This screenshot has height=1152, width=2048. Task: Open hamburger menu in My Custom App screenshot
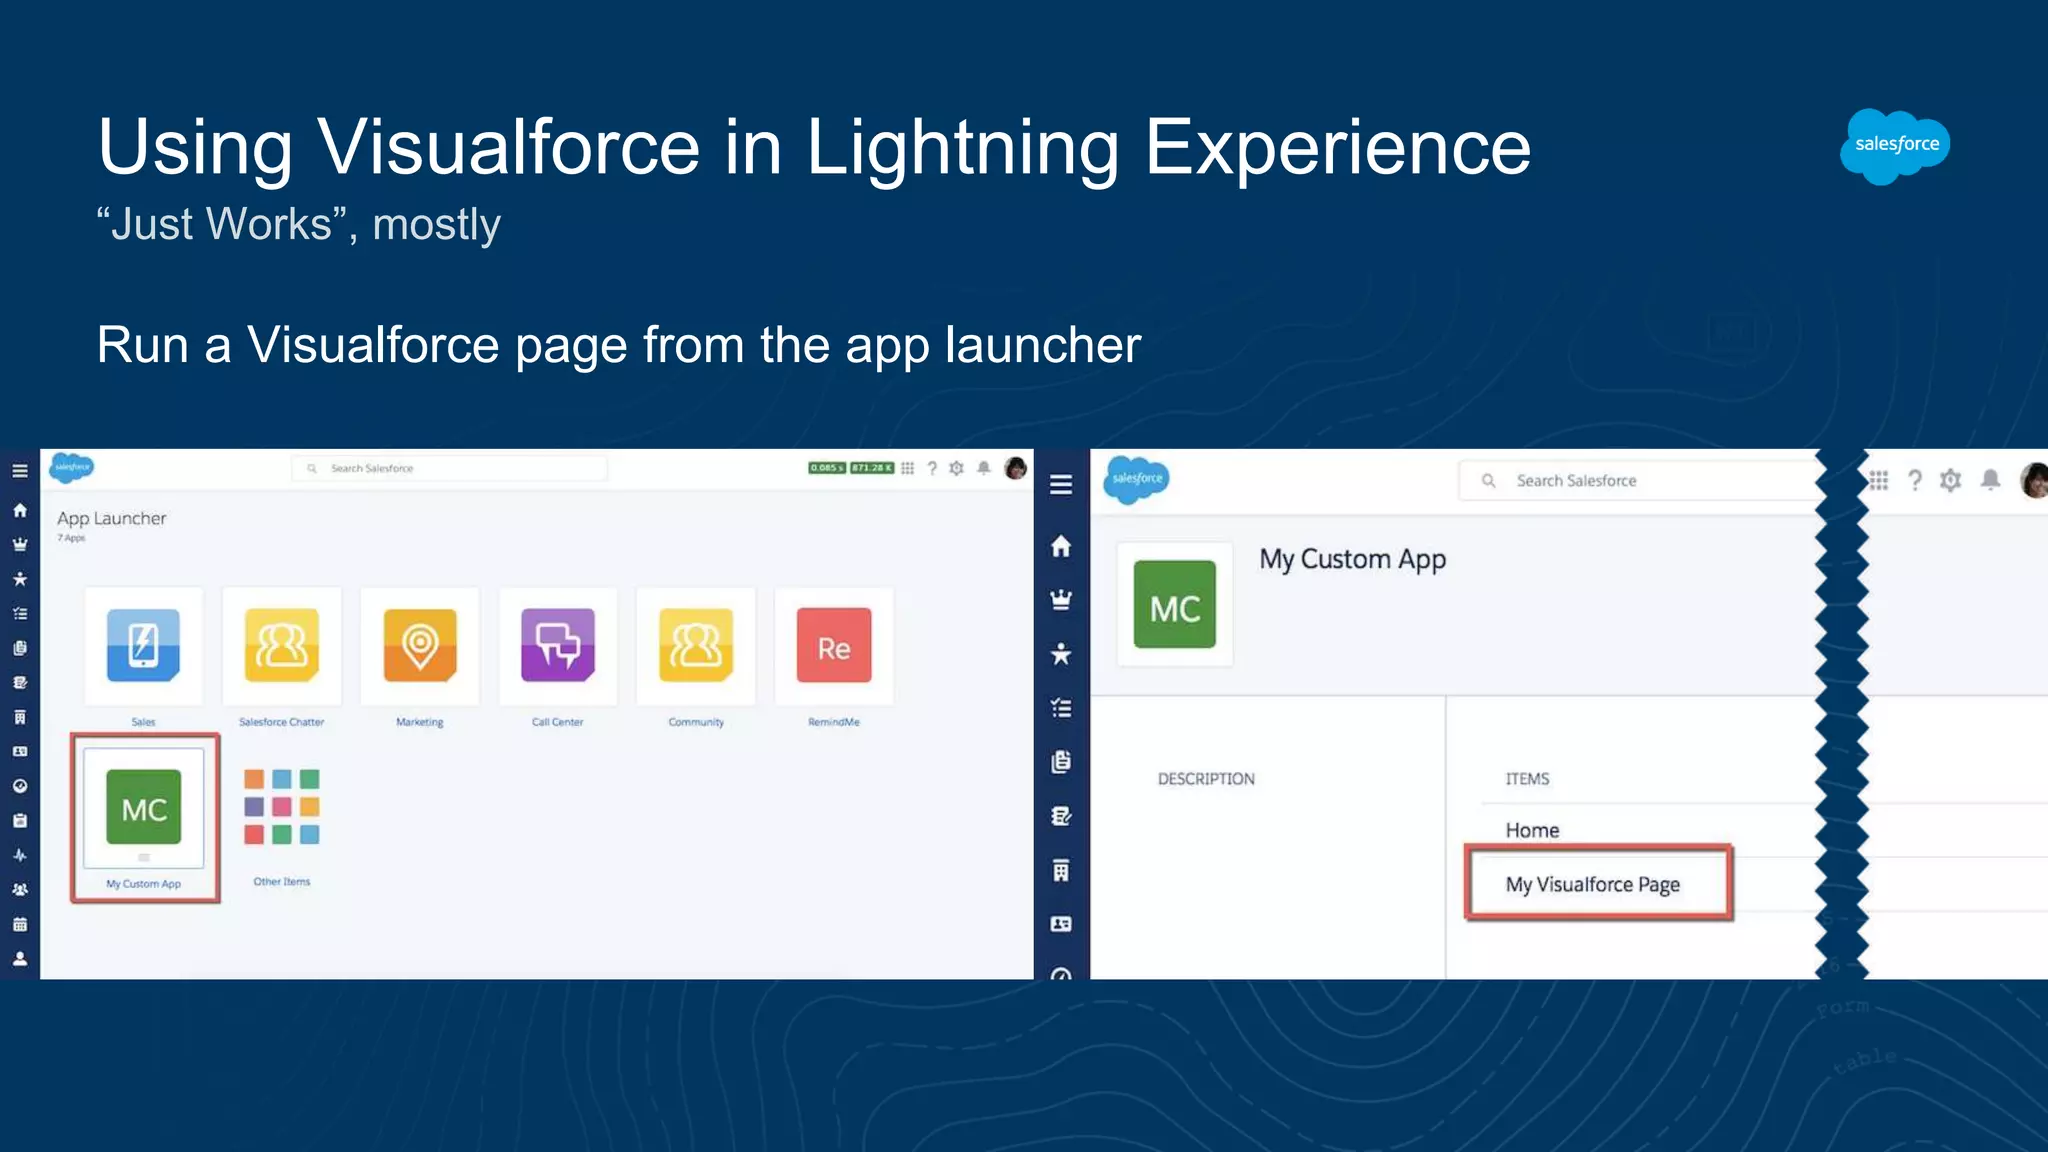1061,484
